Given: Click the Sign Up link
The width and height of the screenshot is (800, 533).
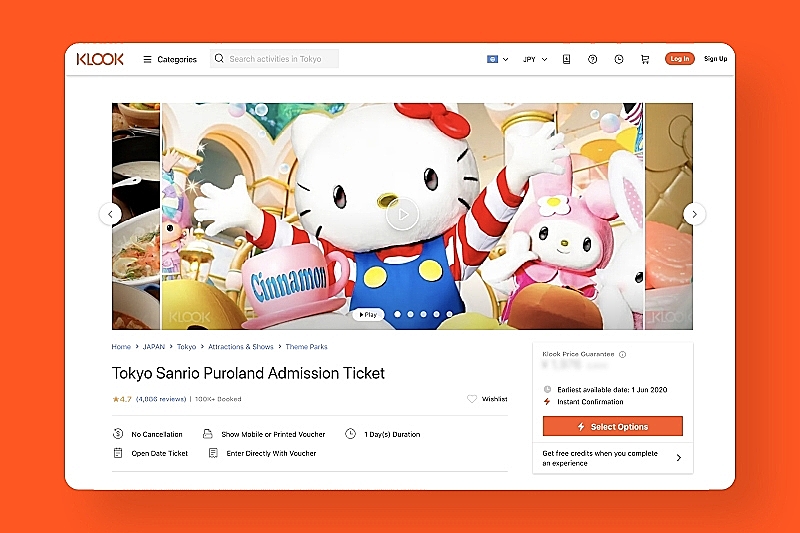Looking at the screenshot, I should coord(715,59).
